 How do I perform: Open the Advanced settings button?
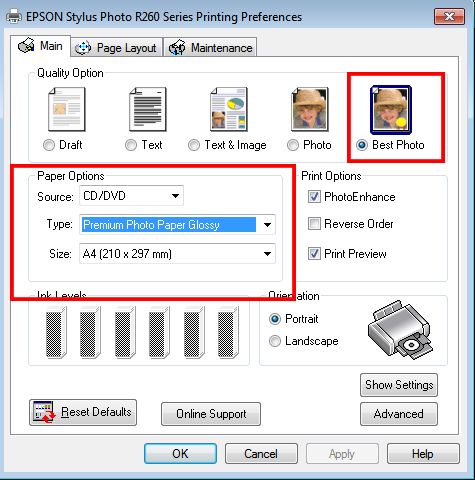399,414
